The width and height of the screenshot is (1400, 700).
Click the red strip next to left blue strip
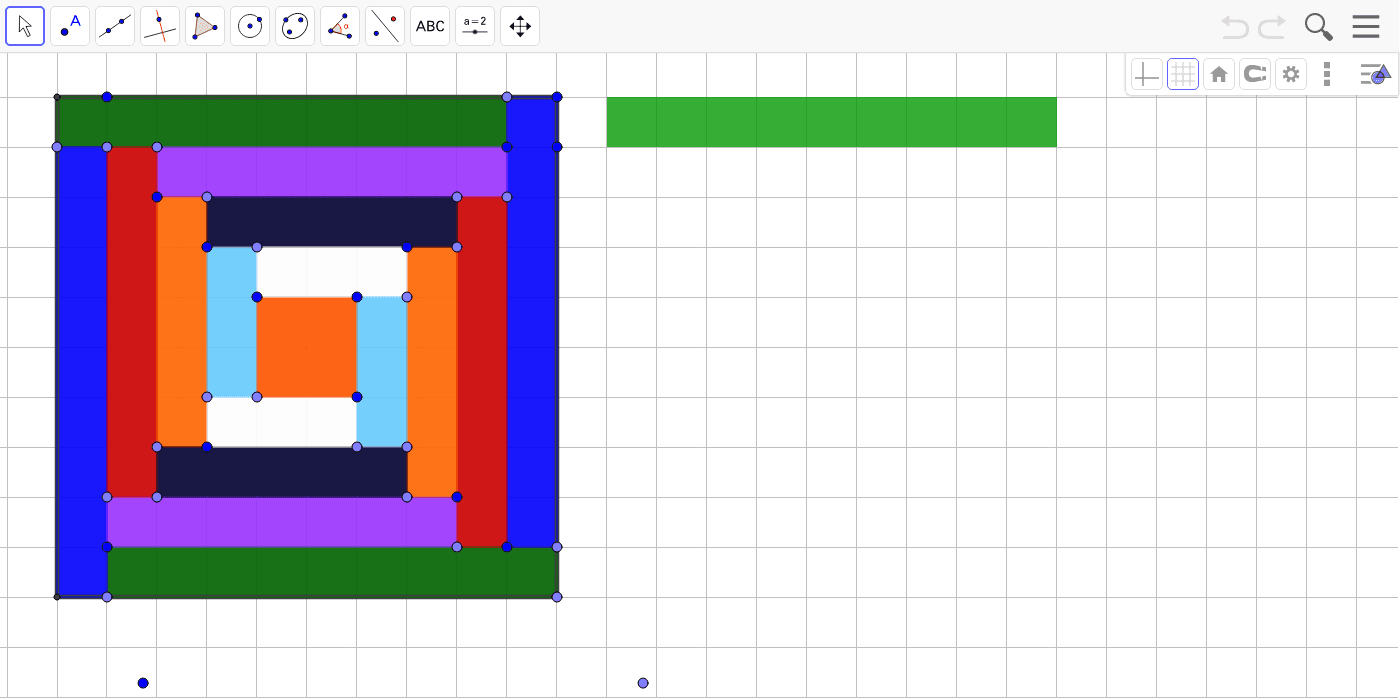[x=132, y=322]
